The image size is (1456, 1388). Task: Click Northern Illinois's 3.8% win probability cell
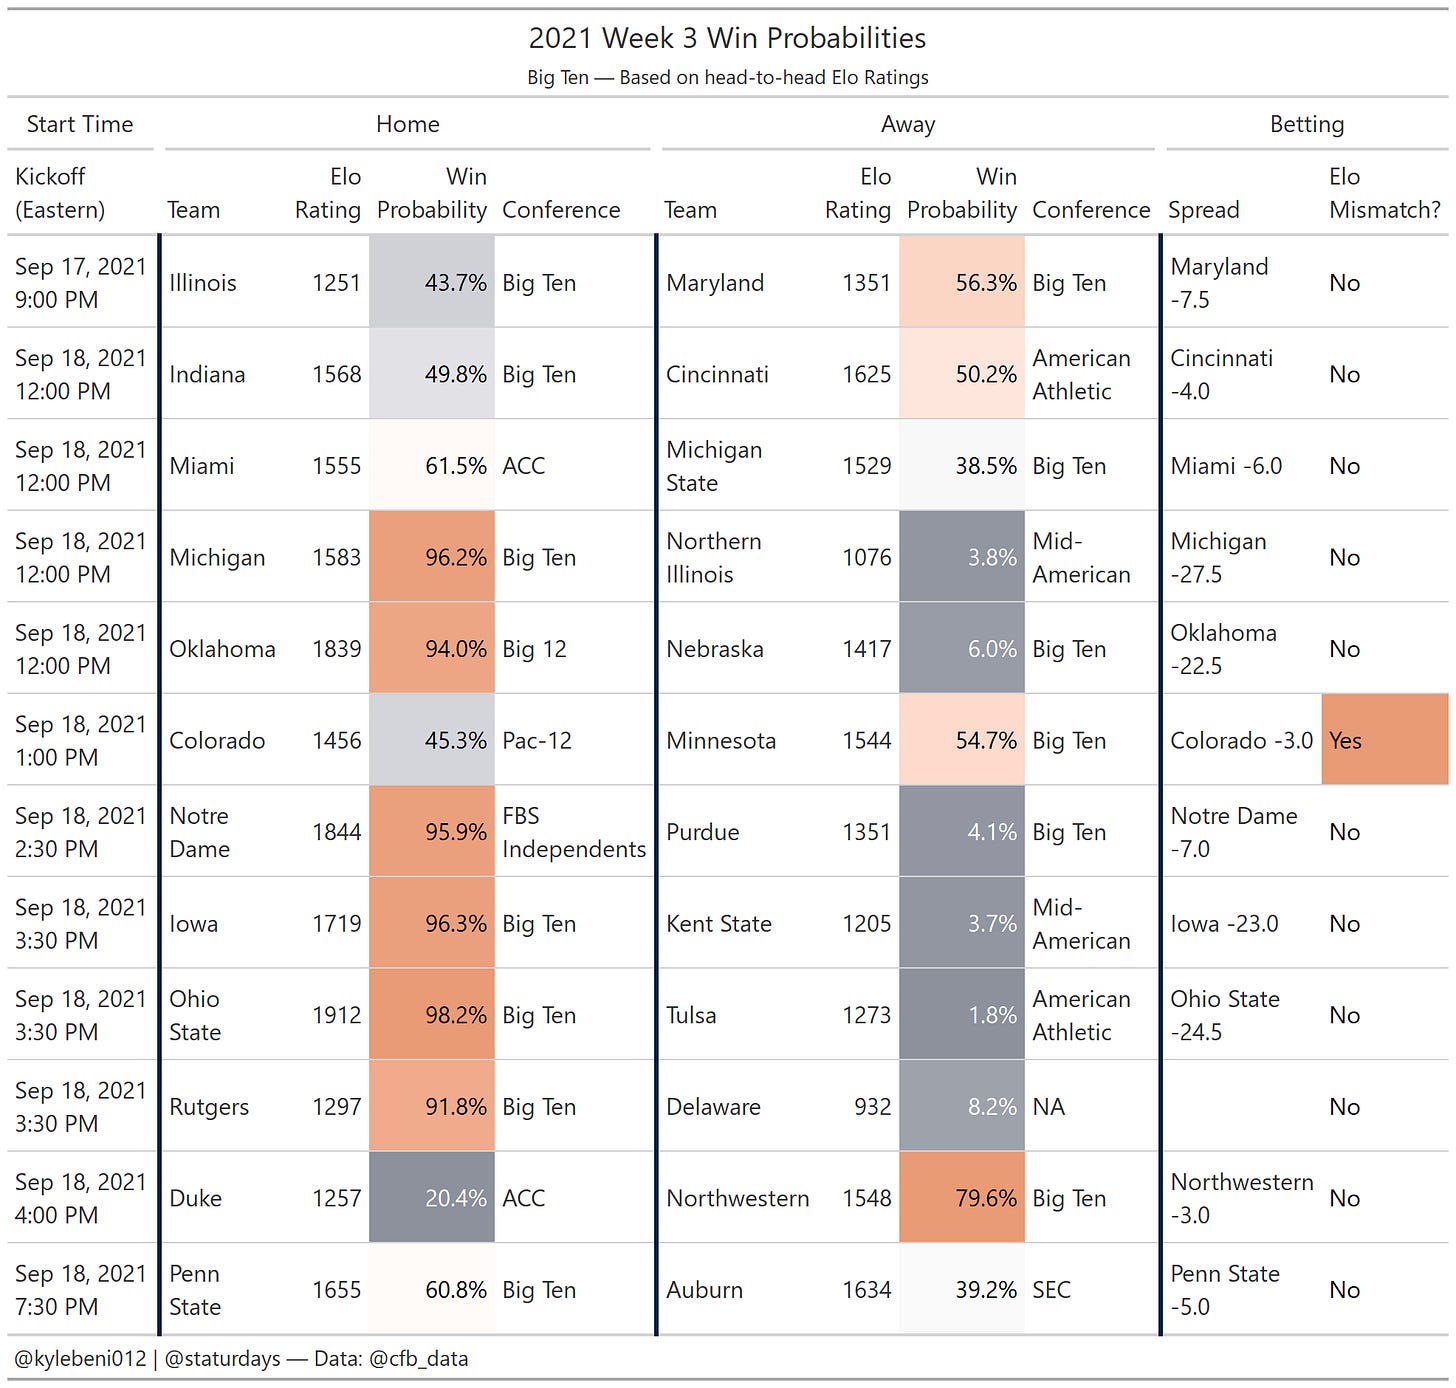962,557
